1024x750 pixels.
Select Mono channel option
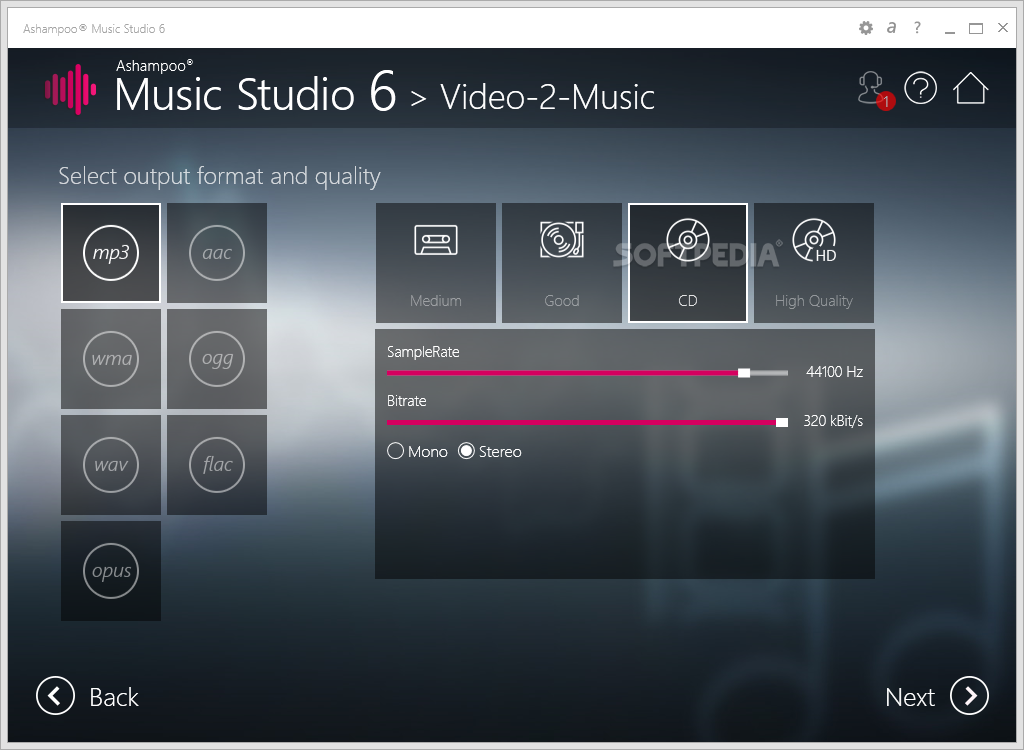coord(417,451)
